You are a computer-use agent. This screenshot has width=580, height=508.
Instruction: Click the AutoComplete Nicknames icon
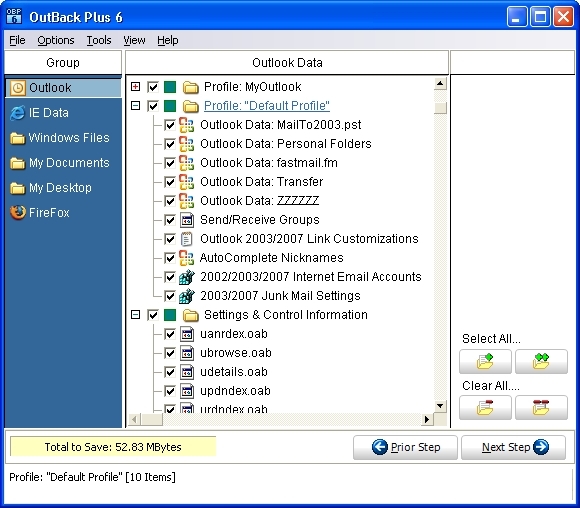186,258
